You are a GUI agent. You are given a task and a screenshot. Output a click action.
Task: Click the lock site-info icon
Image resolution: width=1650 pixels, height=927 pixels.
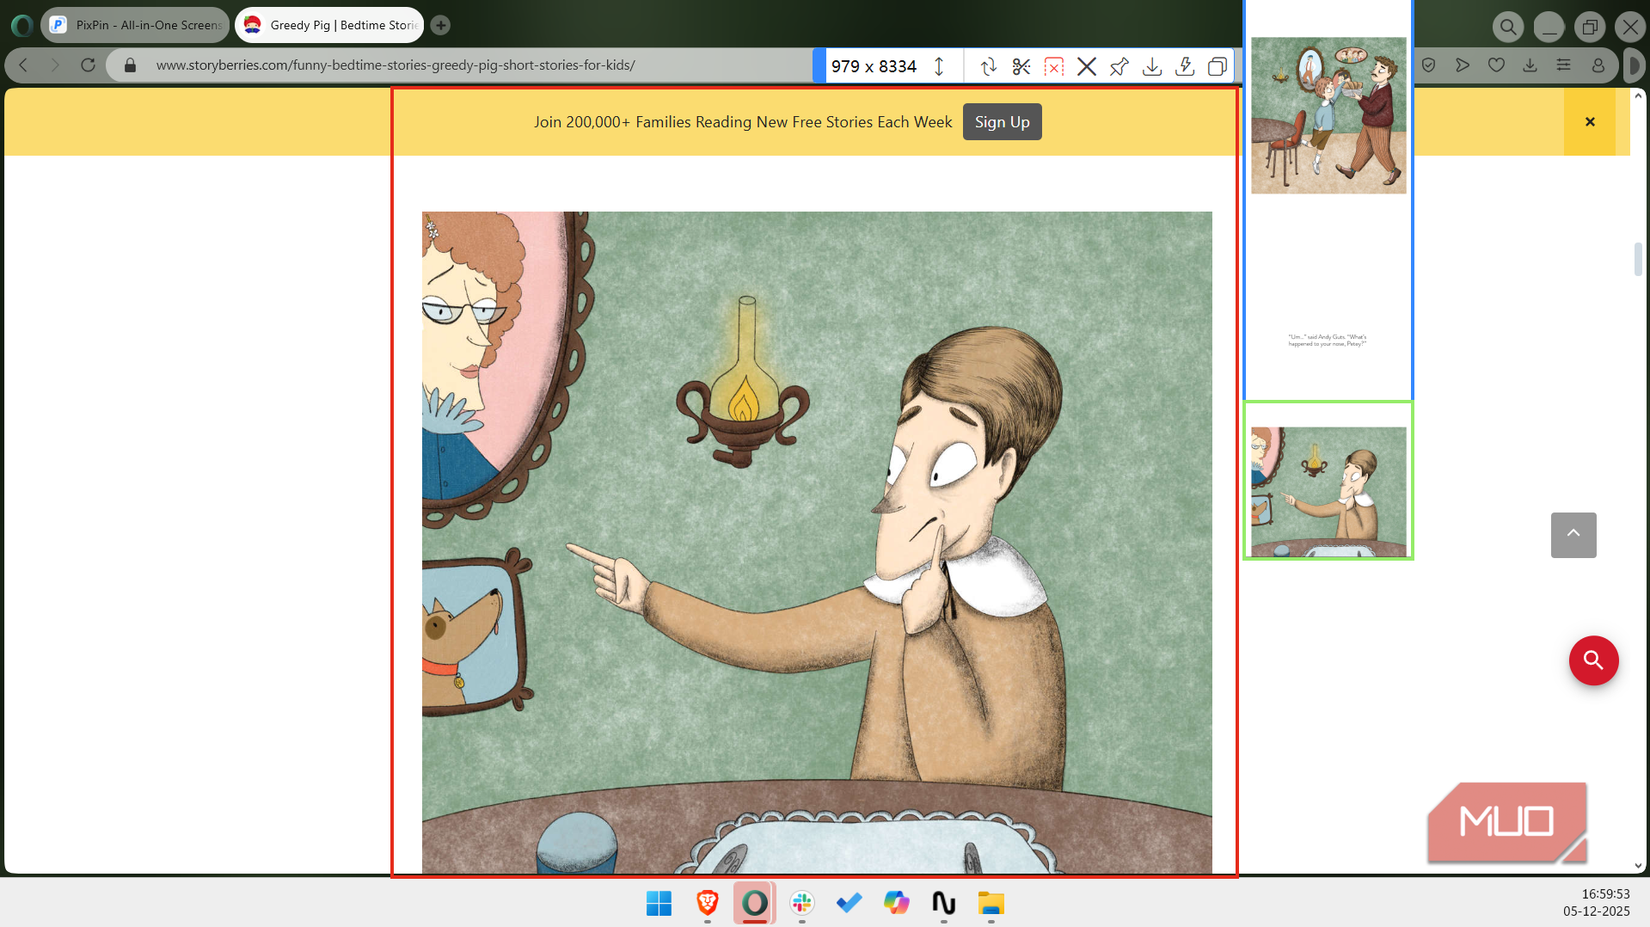click(x=130, y=65)
